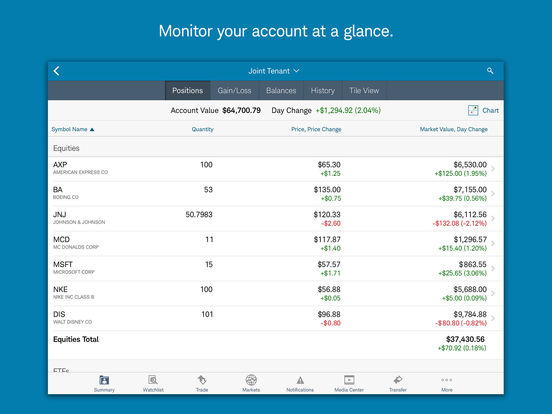
Task: Toggle Symbol Name sort arrow
Action: tap(92, 130)
